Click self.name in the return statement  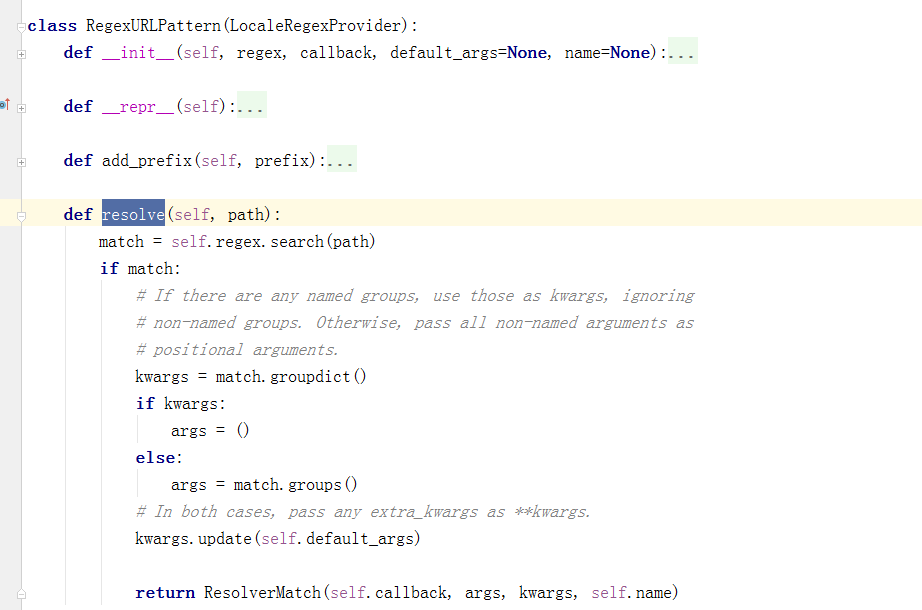click(631, 593)
